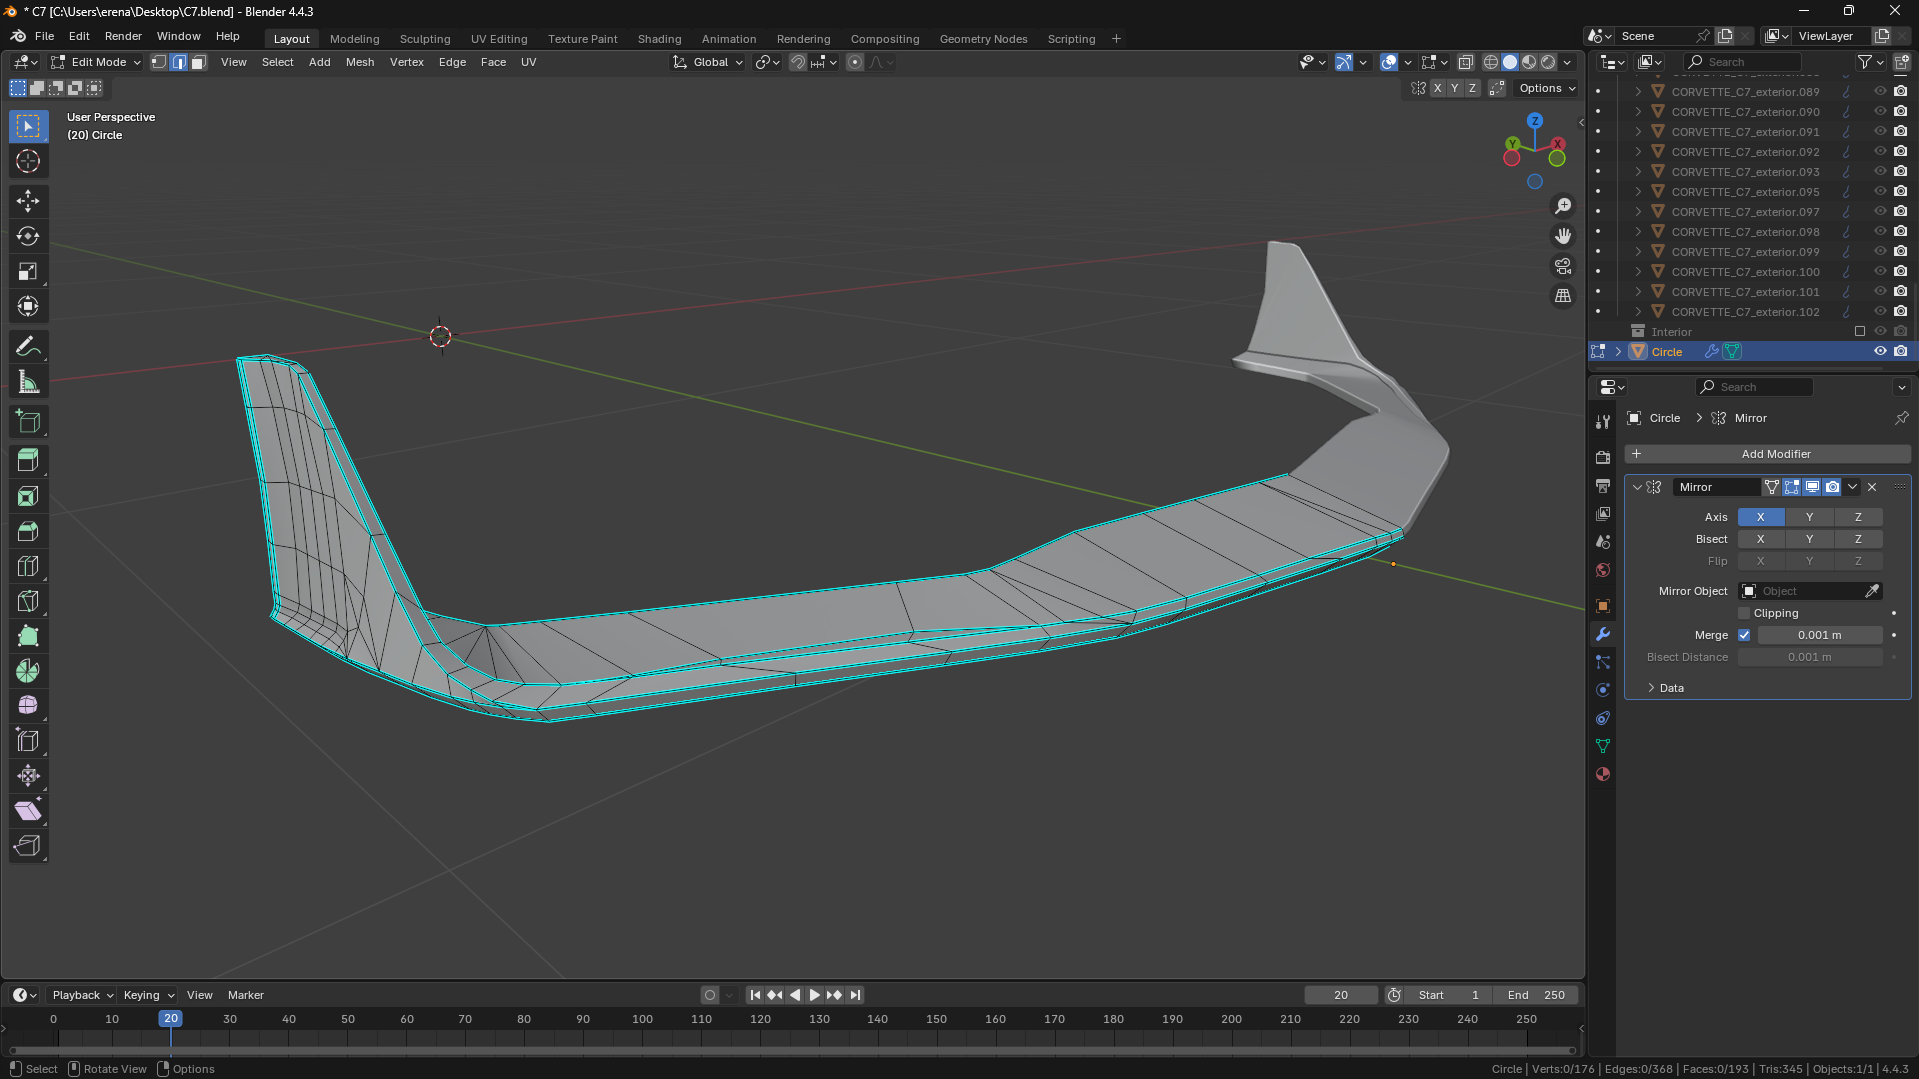The width and height of the screenshot is (1919, 1079).
Task: Switch to the Shading workspace tab
Action: (659, 39)
